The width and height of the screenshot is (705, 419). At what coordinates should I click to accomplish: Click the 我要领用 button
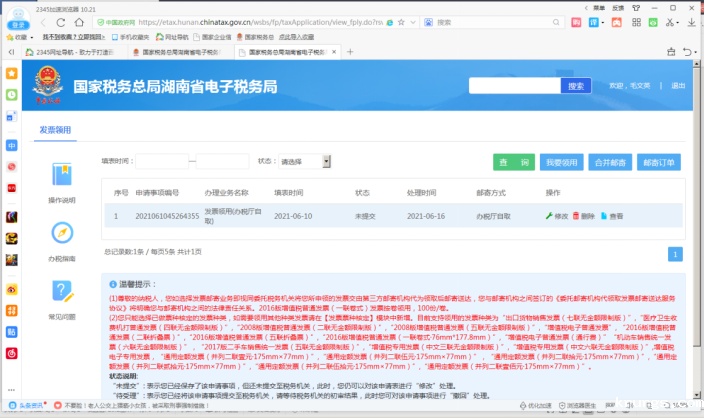click(x=560, y=162)
